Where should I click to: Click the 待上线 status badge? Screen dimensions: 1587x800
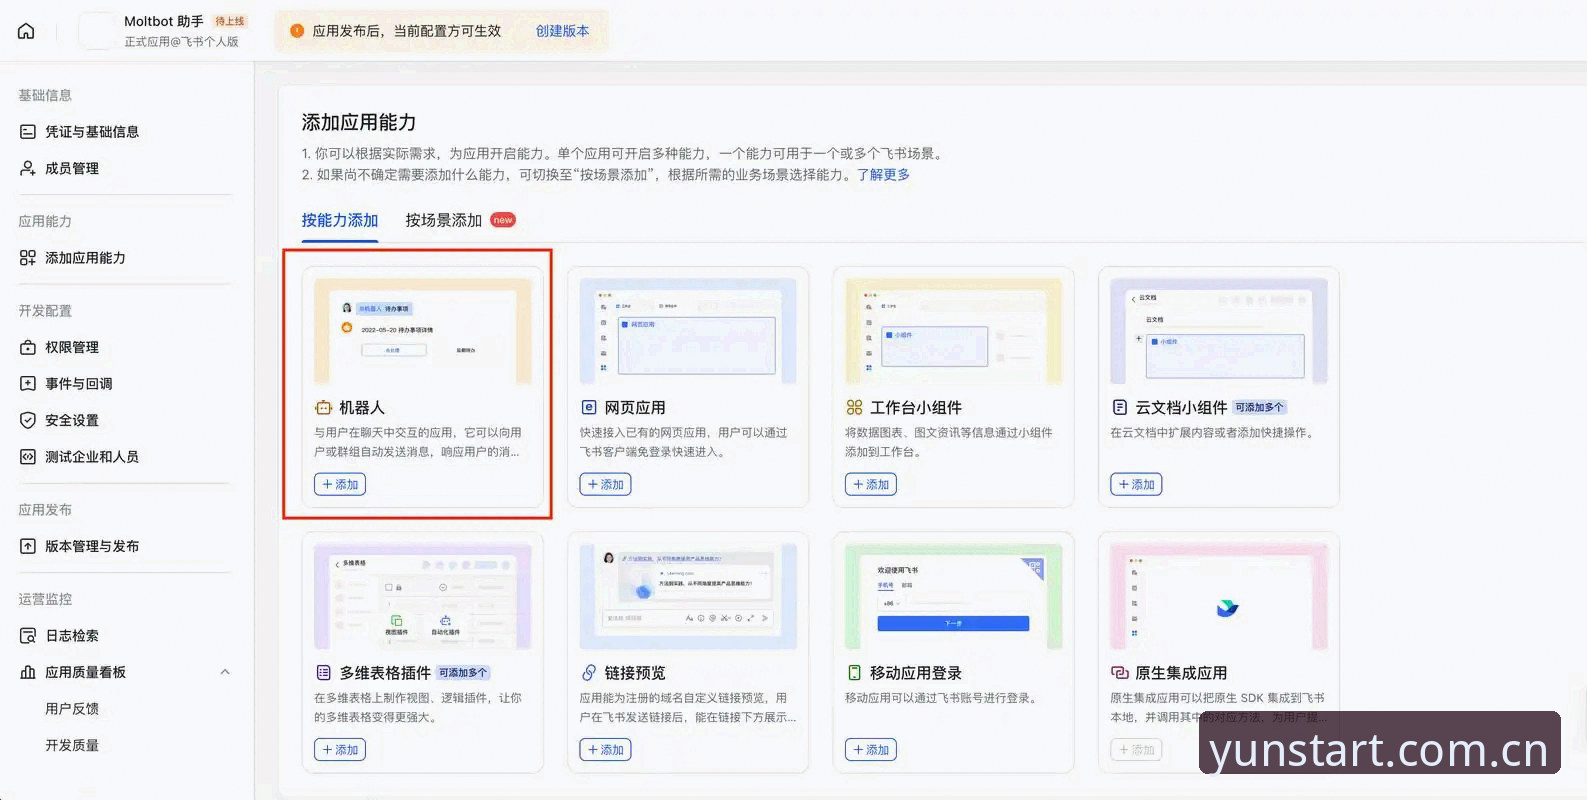[230, 21]
